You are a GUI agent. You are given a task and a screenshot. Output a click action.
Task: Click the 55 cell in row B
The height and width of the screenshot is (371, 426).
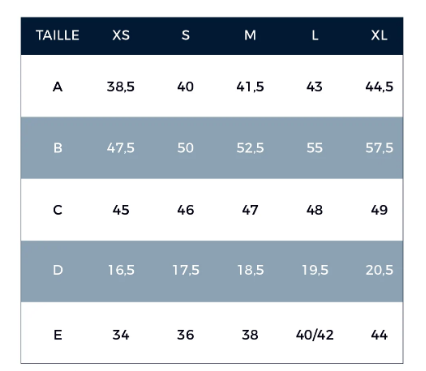[x=315, y=148]
